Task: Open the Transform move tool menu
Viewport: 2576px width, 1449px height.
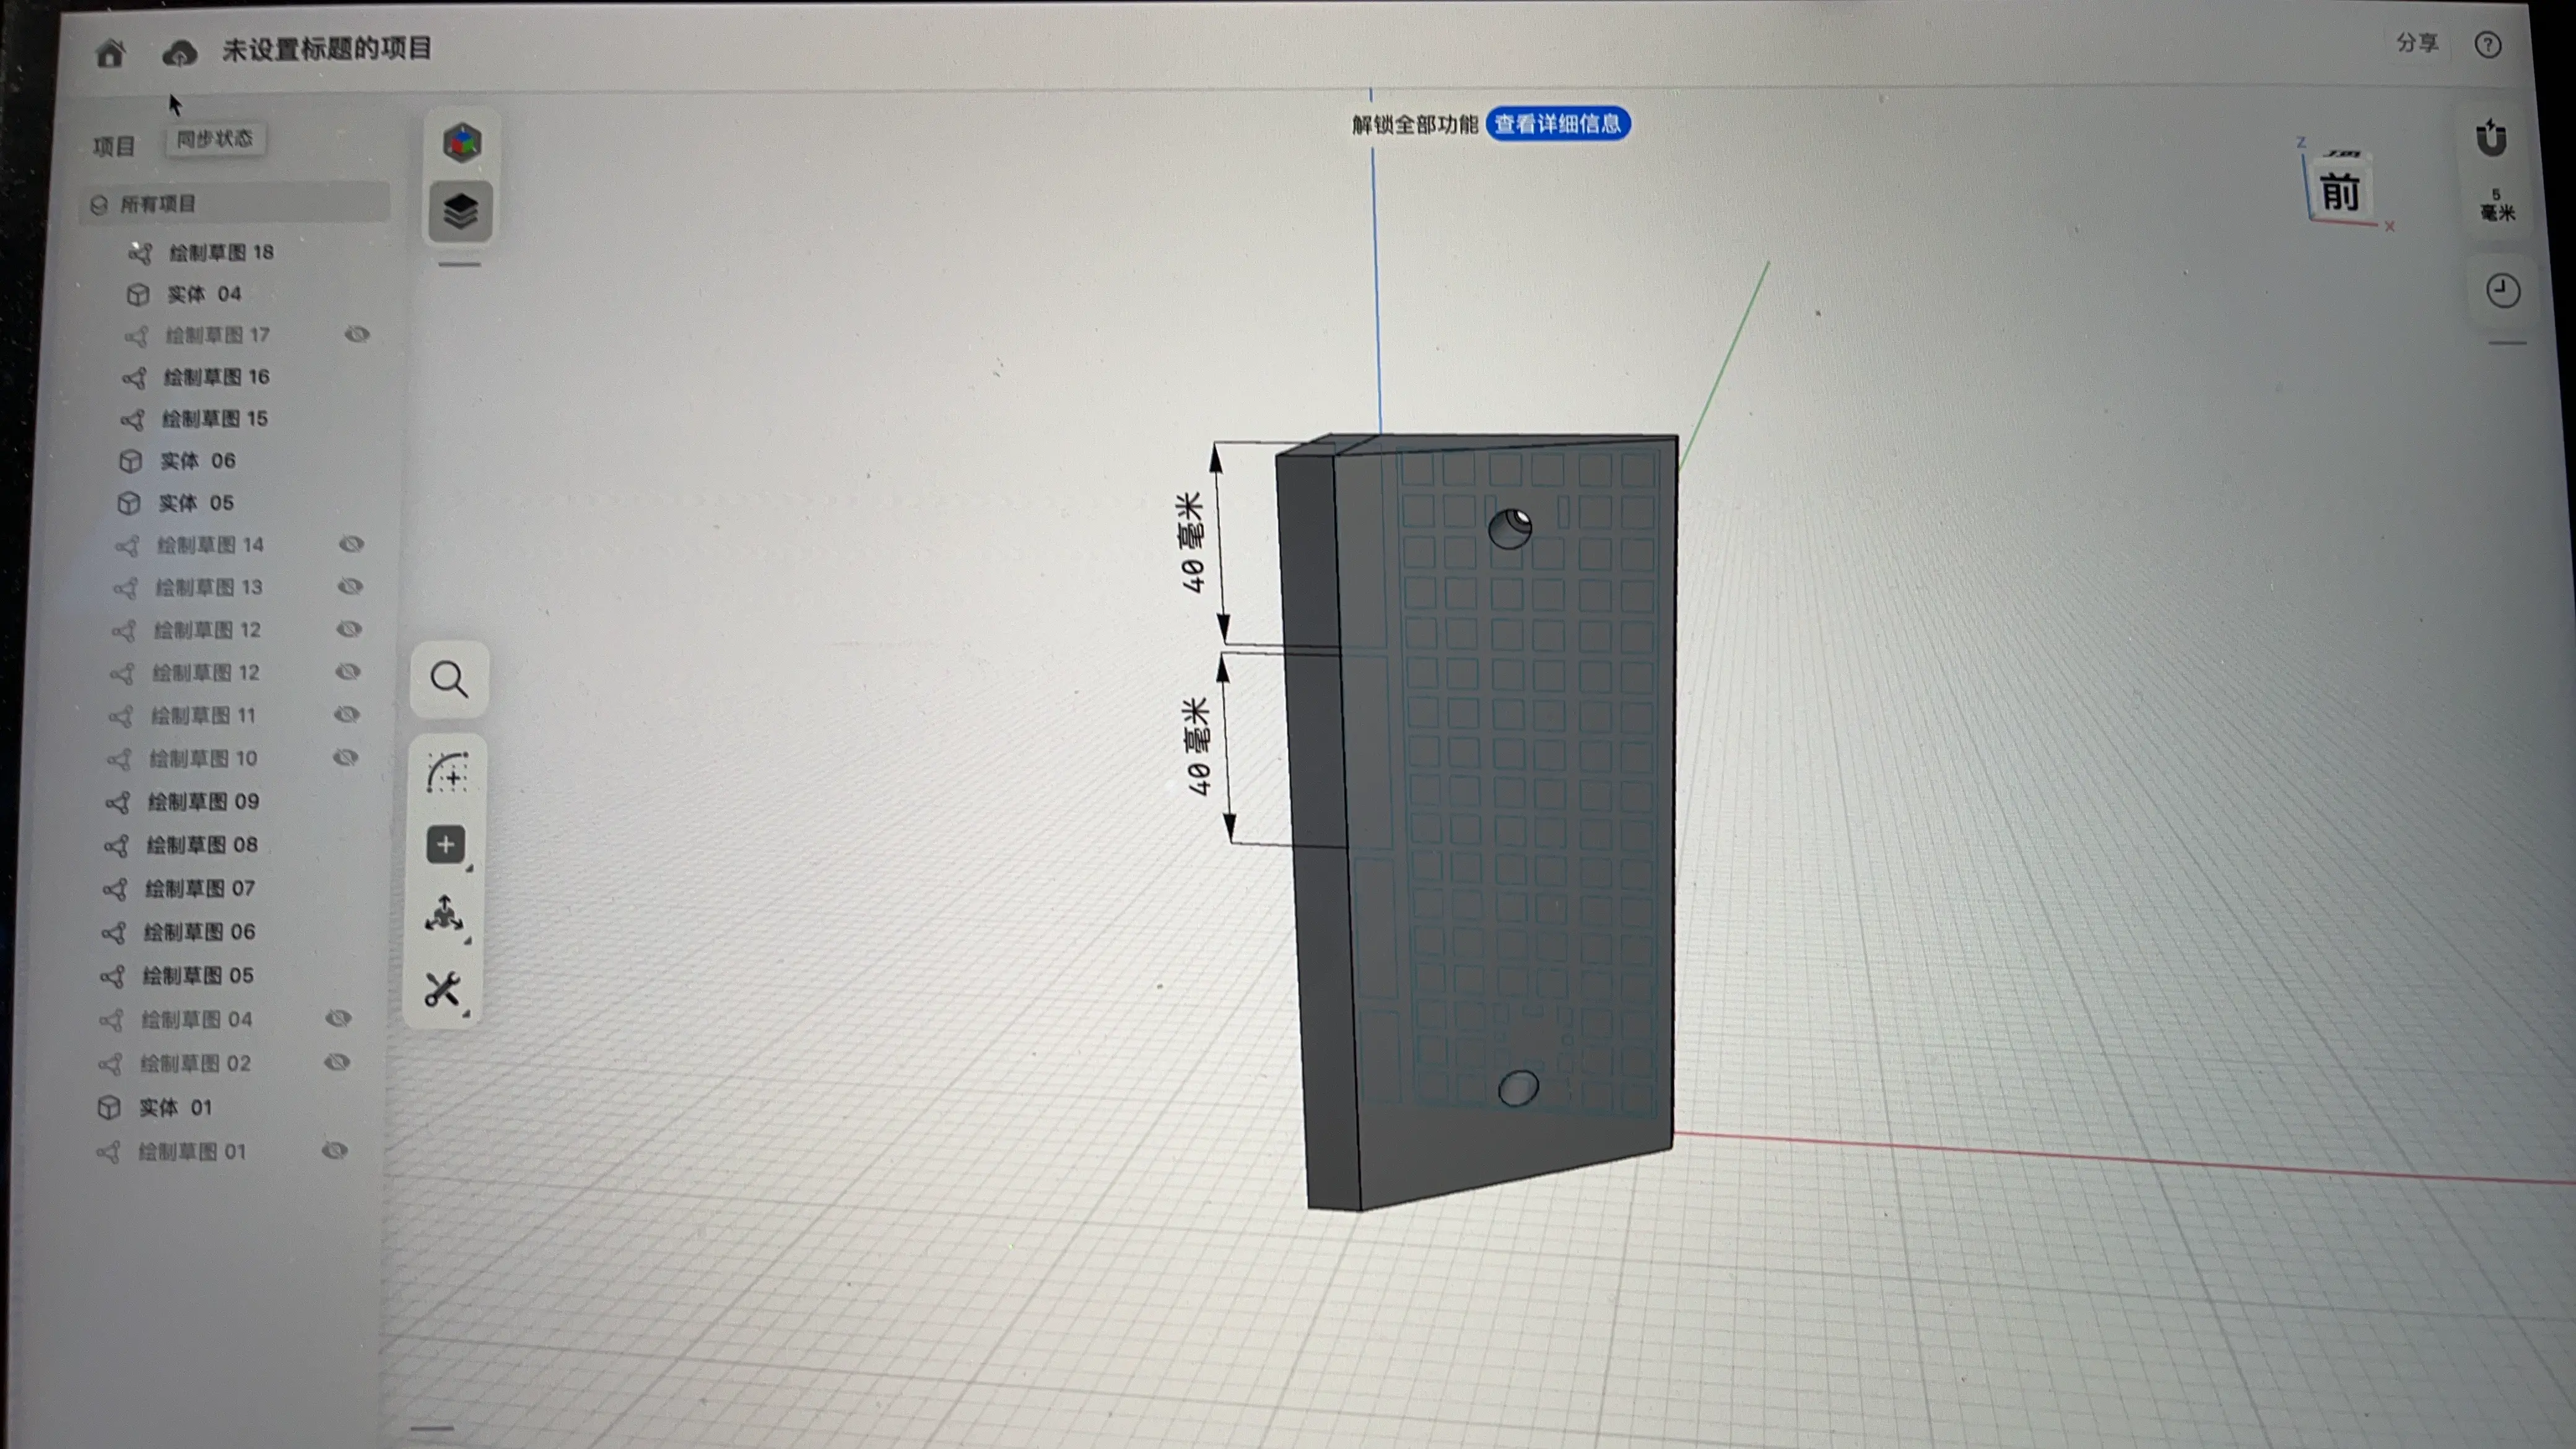Action: coord(444,914)
